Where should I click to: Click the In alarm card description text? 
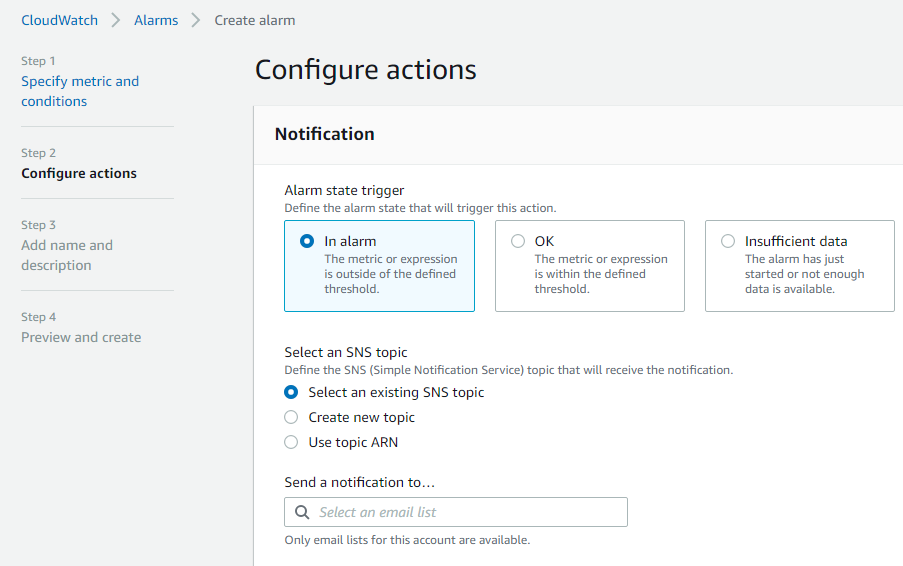pyautogui.click(x=390, y=274)
